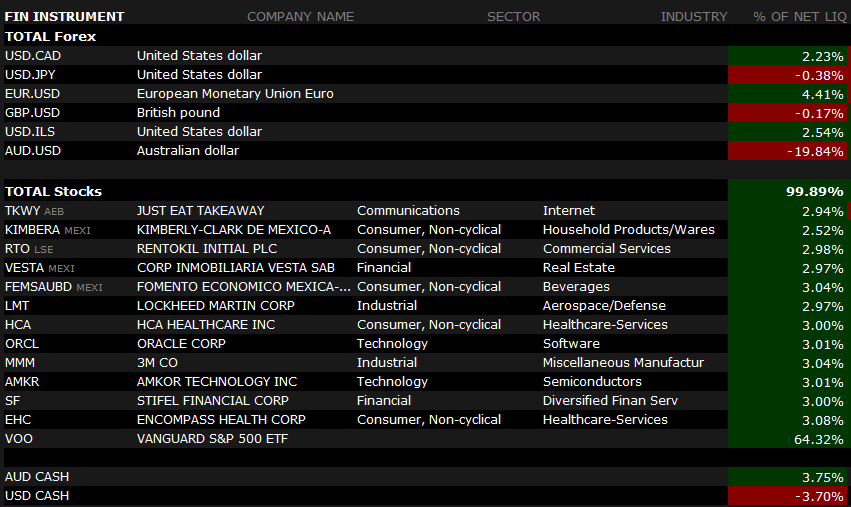Click the -0.38% value for USD.JPY
Viewport: 851px width, 507px height.
tap(819, 75)
